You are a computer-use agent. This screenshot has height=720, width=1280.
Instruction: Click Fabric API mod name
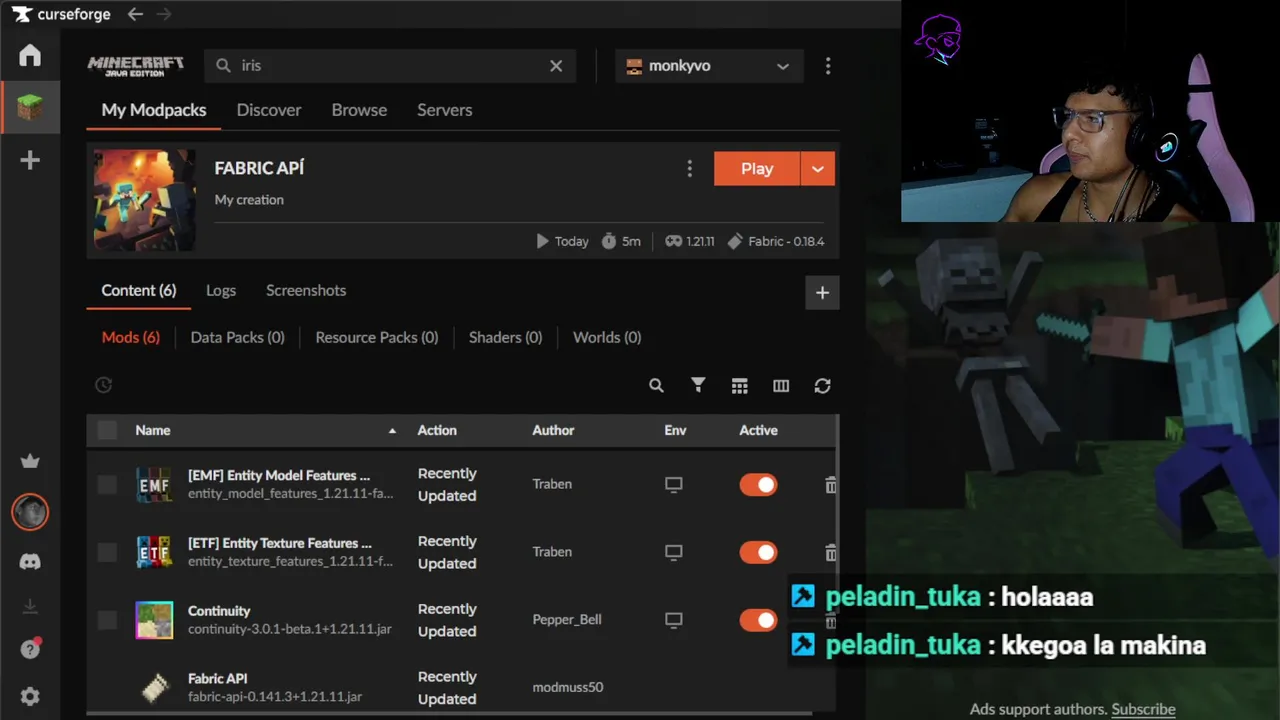(x=218, y=678)
